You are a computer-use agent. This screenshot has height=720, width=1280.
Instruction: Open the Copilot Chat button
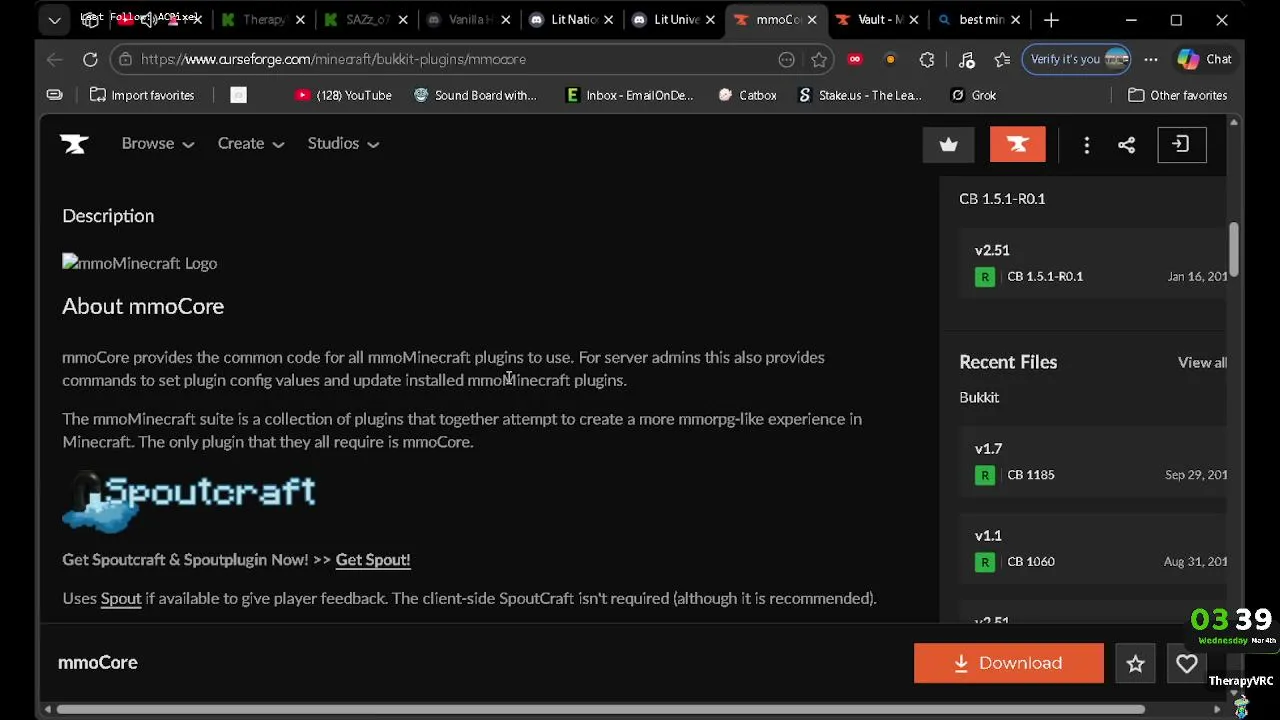[1204, 59]
